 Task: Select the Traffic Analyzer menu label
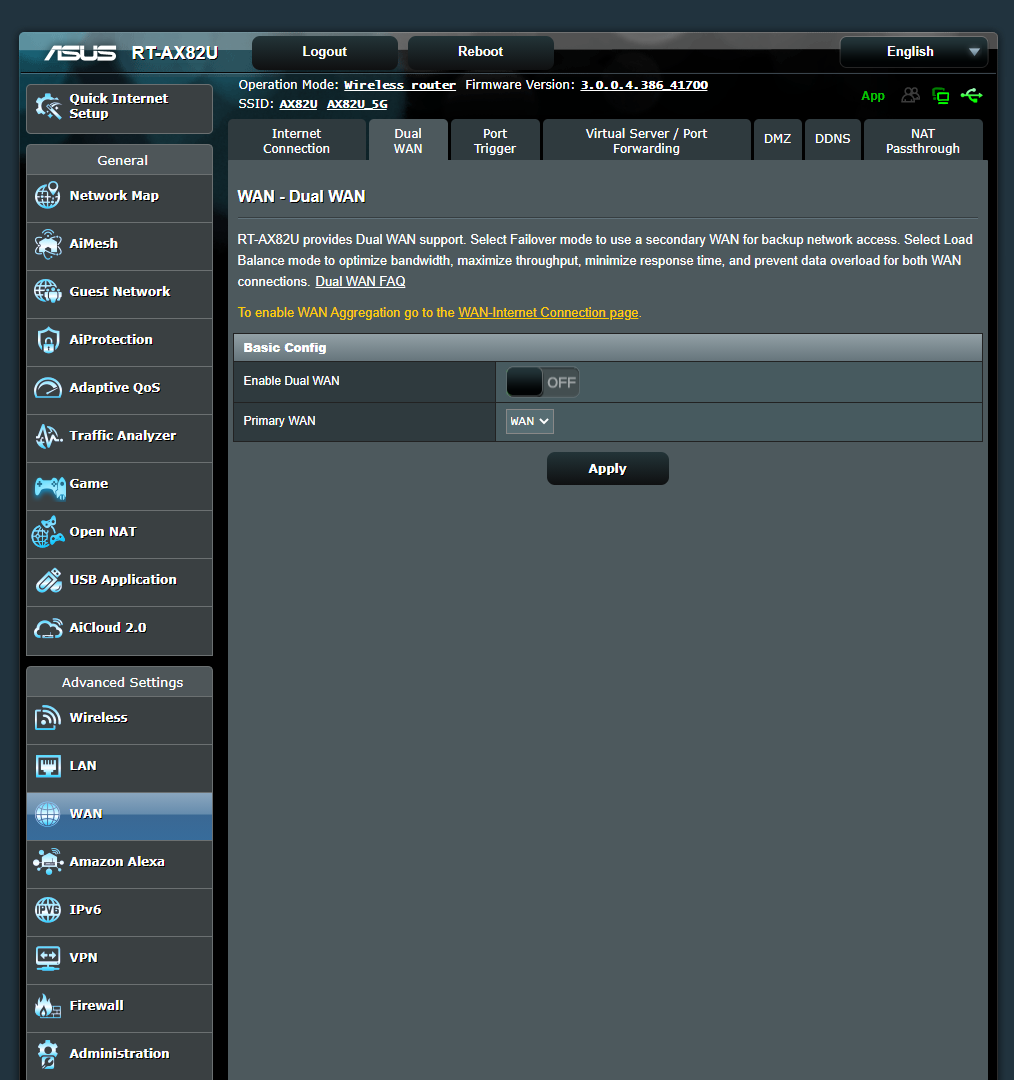pyautogui.click(x=123, y=436)
